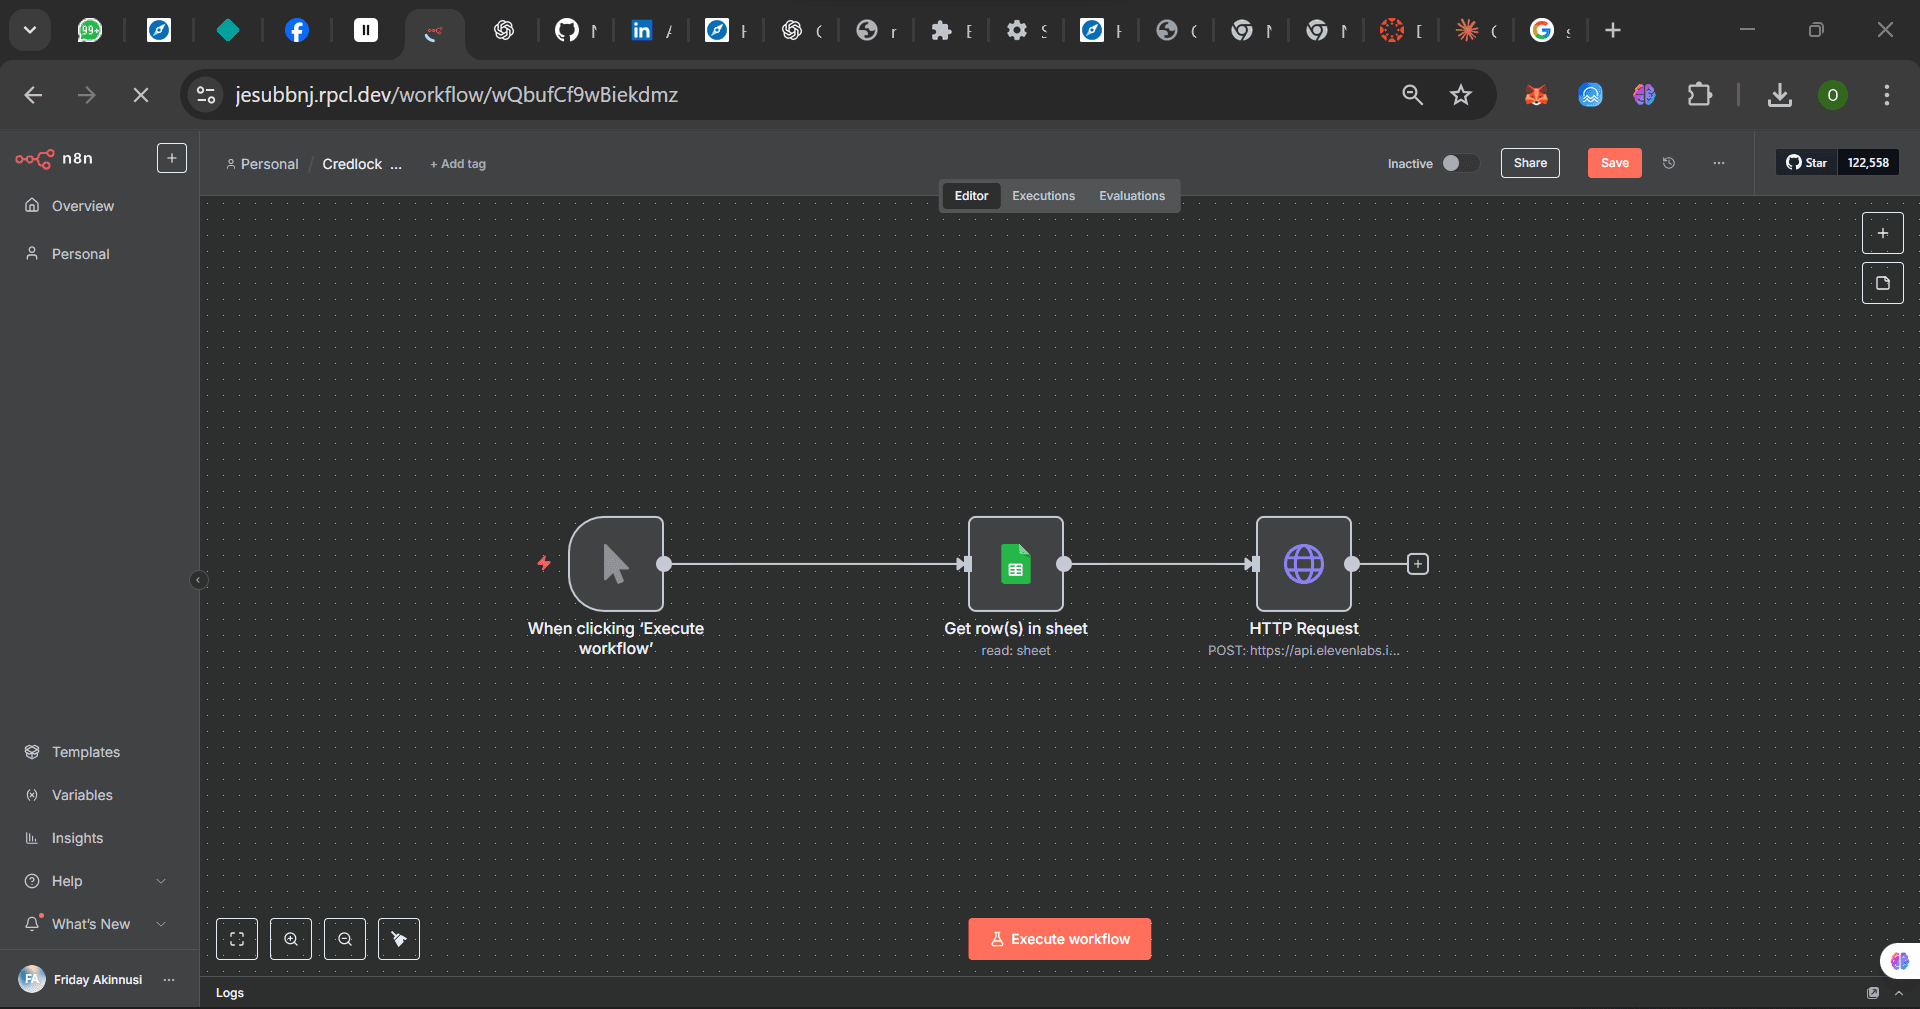Open the browser extensions puzzle icon

point(1699,95)
